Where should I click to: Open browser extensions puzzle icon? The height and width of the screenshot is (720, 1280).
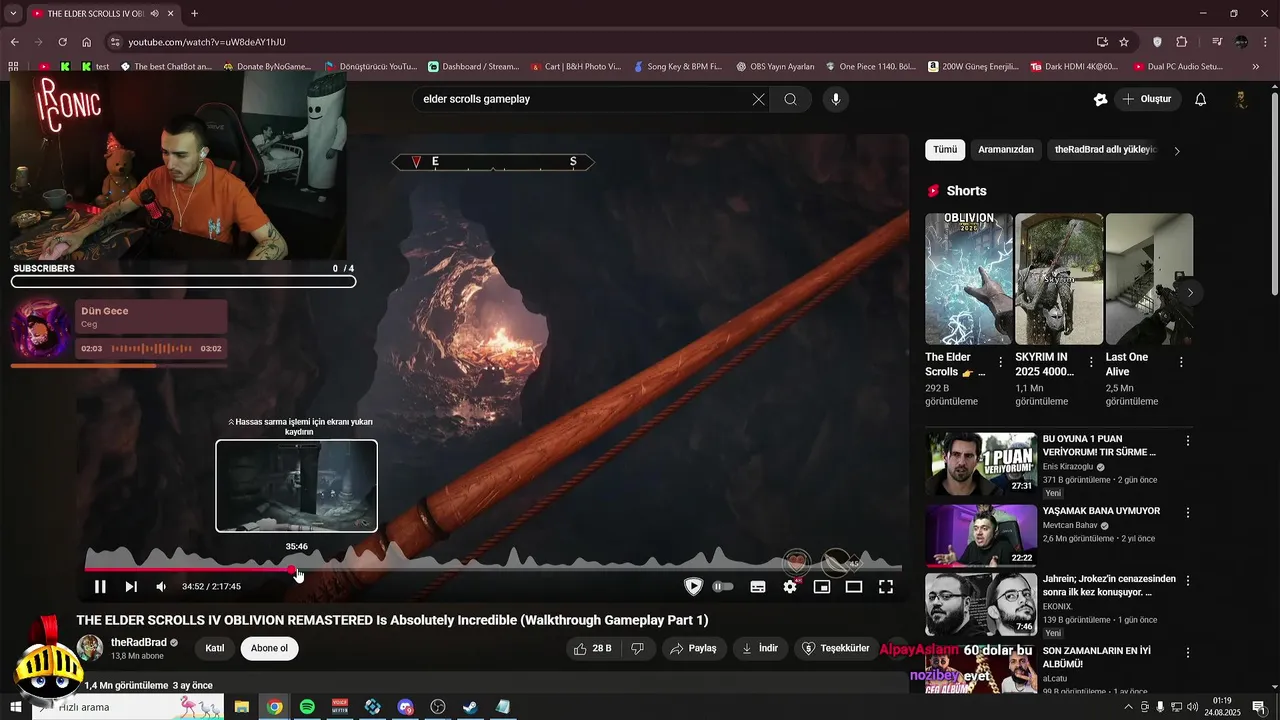coord(1182,42)
